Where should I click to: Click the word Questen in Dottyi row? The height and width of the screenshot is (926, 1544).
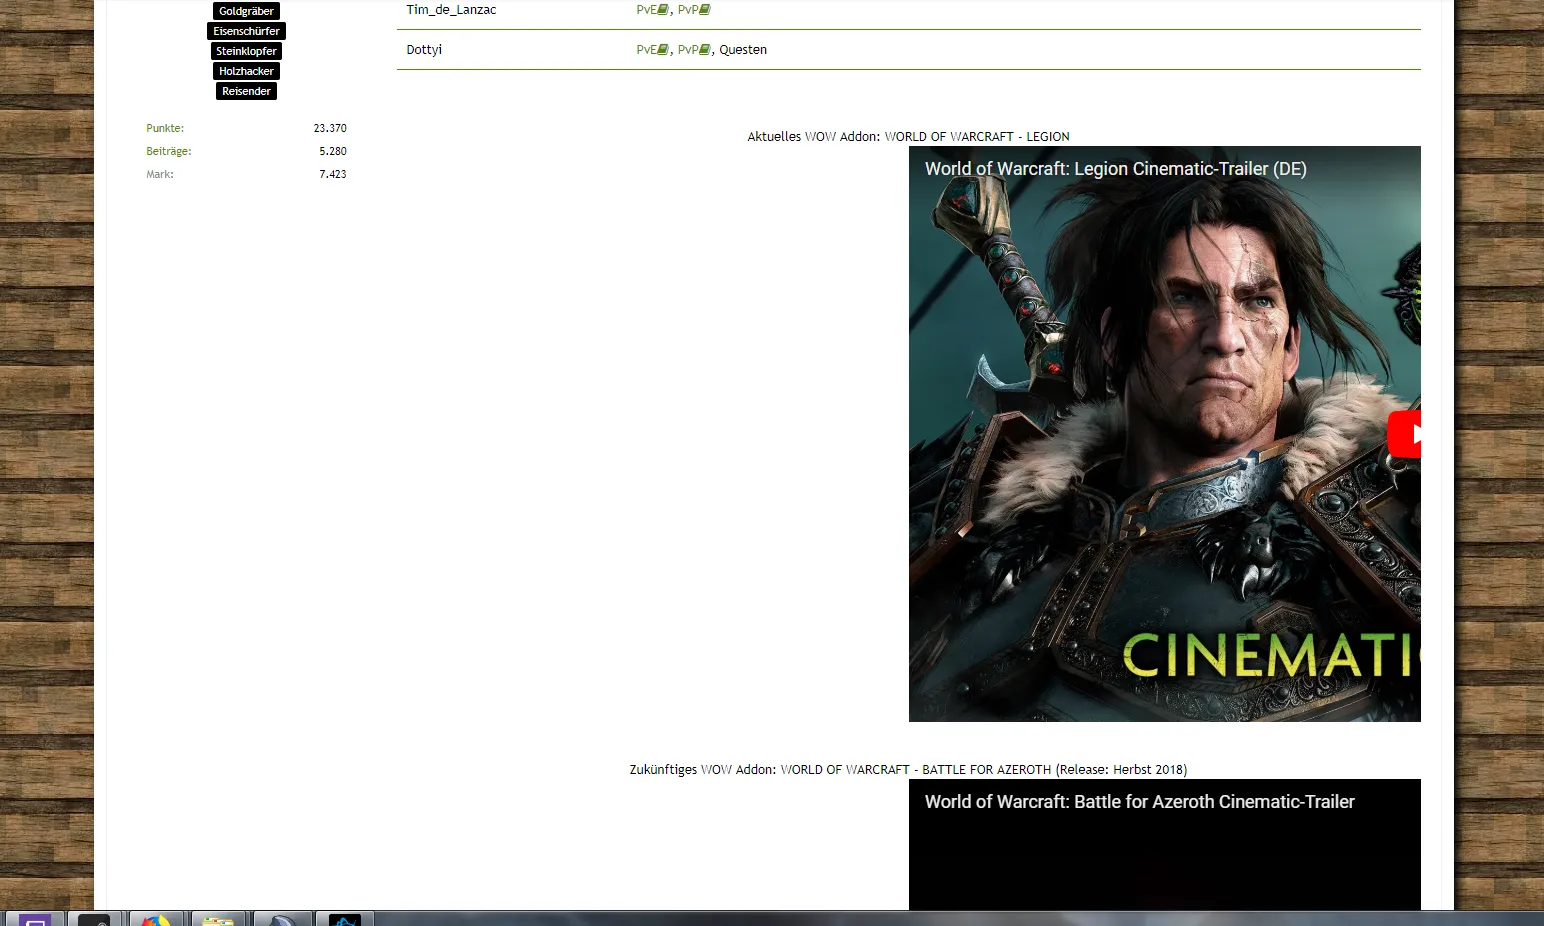coord(743,50)
